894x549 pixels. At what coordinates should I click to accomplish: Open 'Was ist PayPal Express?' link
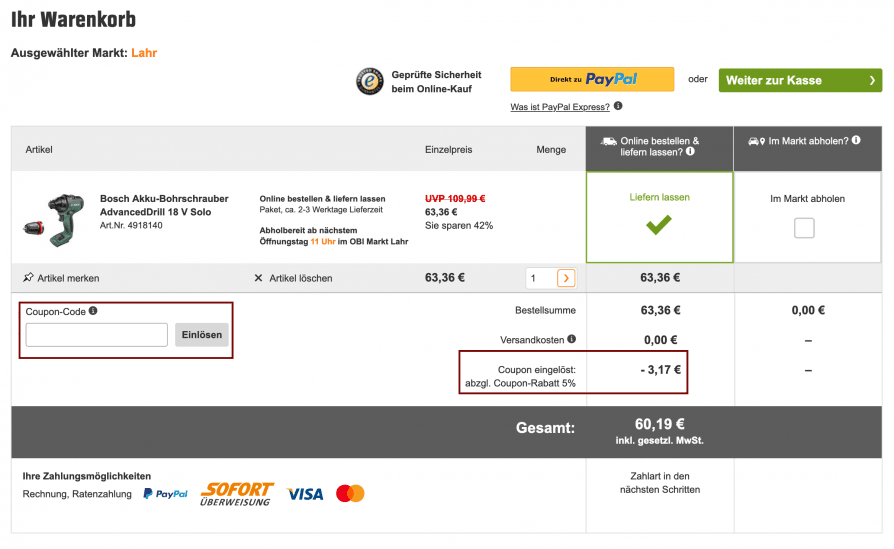[560, 107]
